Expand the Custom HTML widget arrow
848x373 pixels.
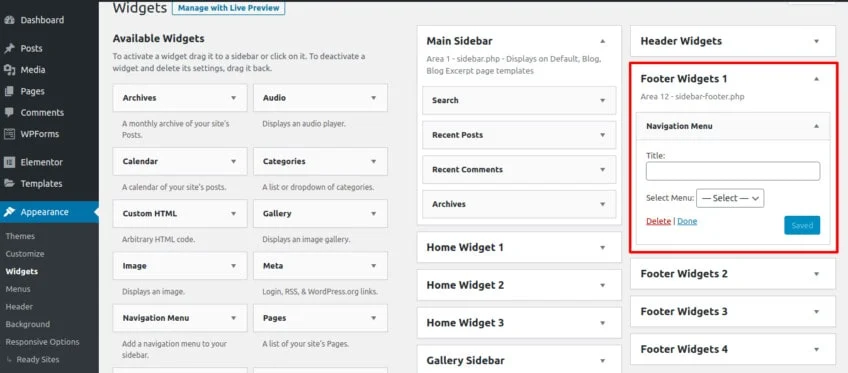pos(234,214)
